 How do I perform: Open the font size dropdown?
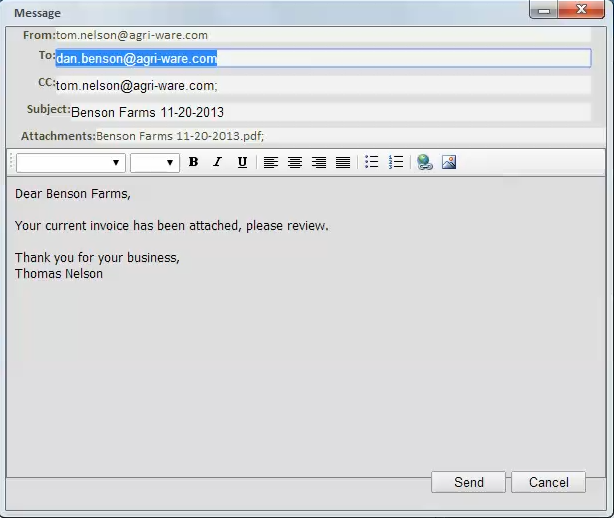(155, 162)
